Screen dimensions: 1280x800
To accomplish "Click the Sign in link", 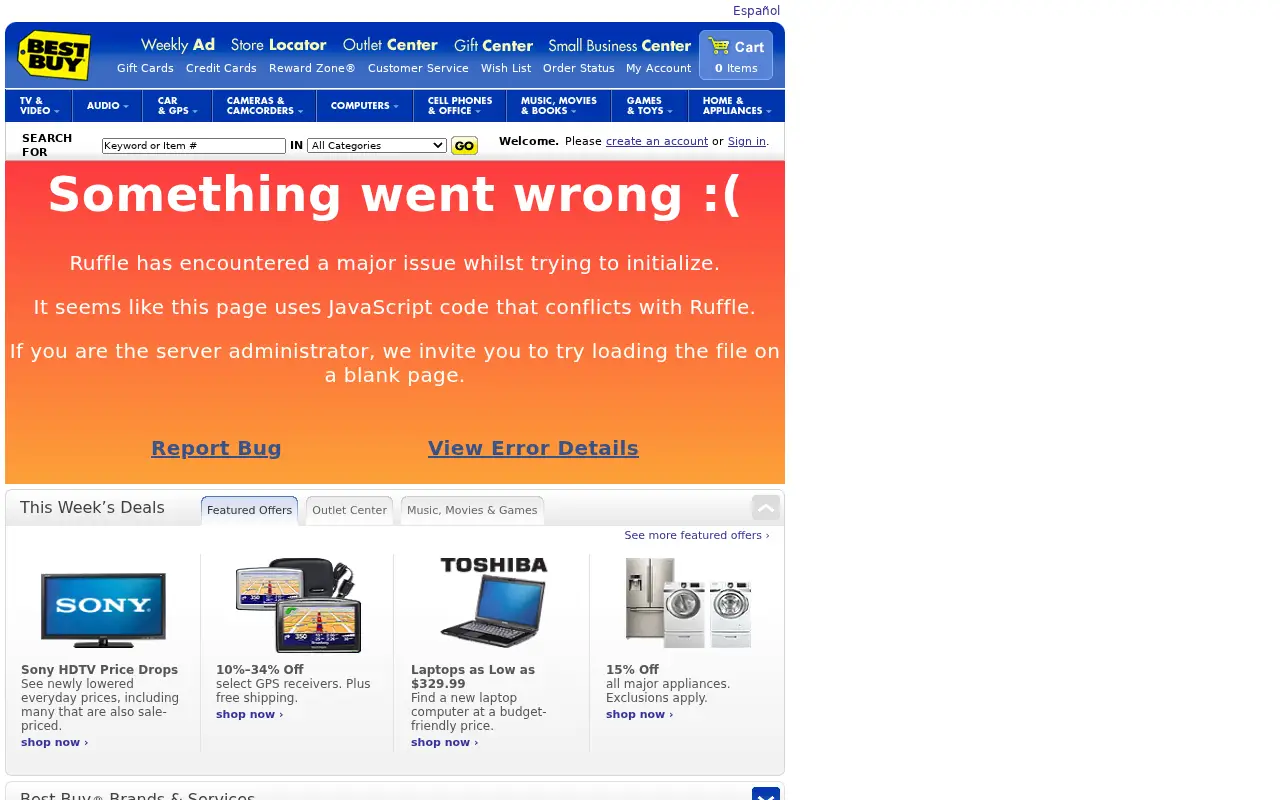I will click(746, 141).
